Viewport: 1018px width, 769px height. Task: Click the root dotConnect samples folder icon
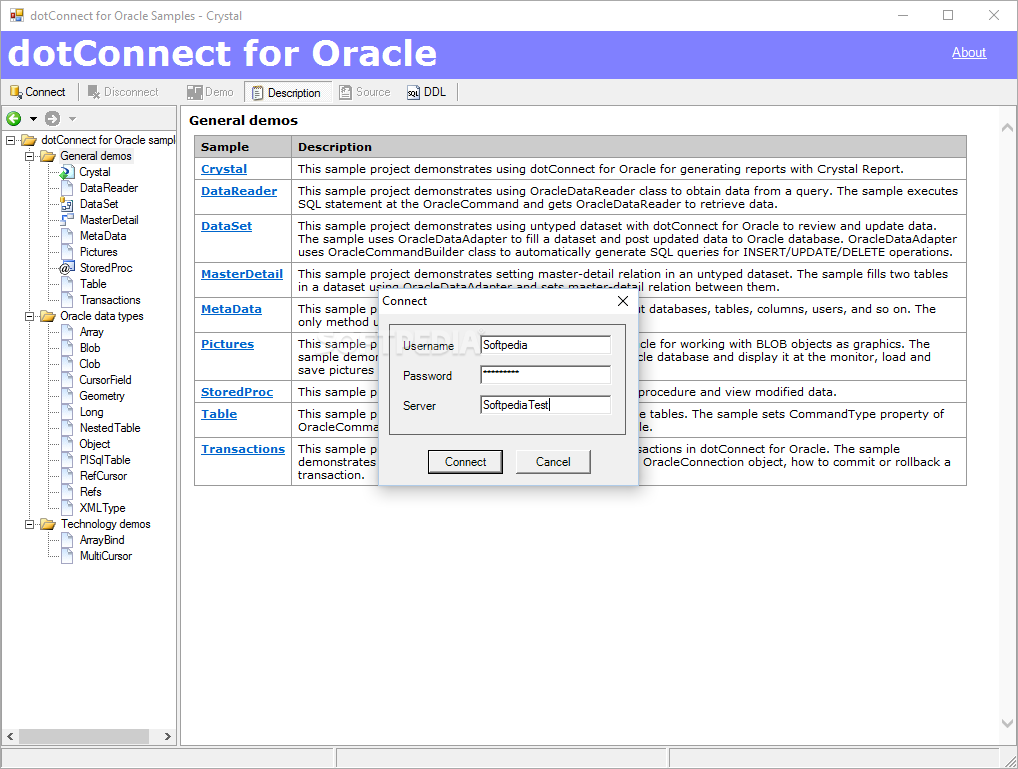coord(29,140)
